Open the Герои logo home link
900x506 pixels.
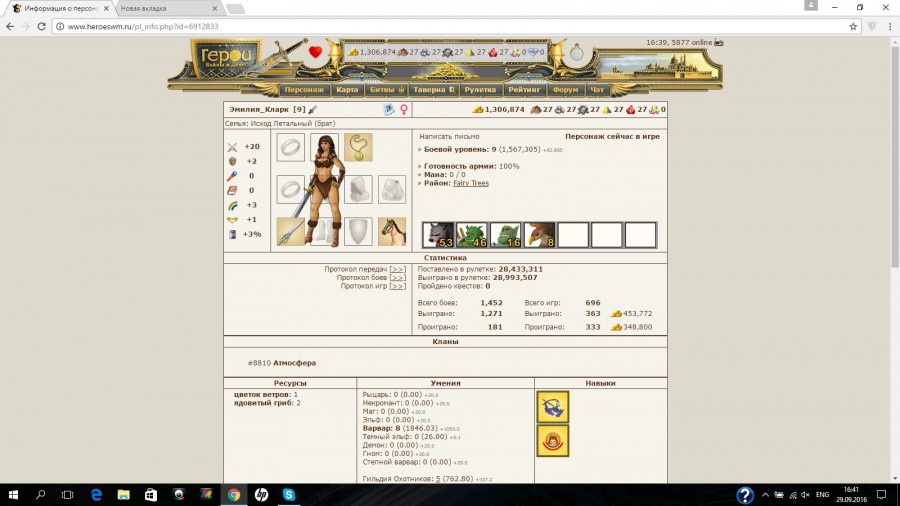226,59
